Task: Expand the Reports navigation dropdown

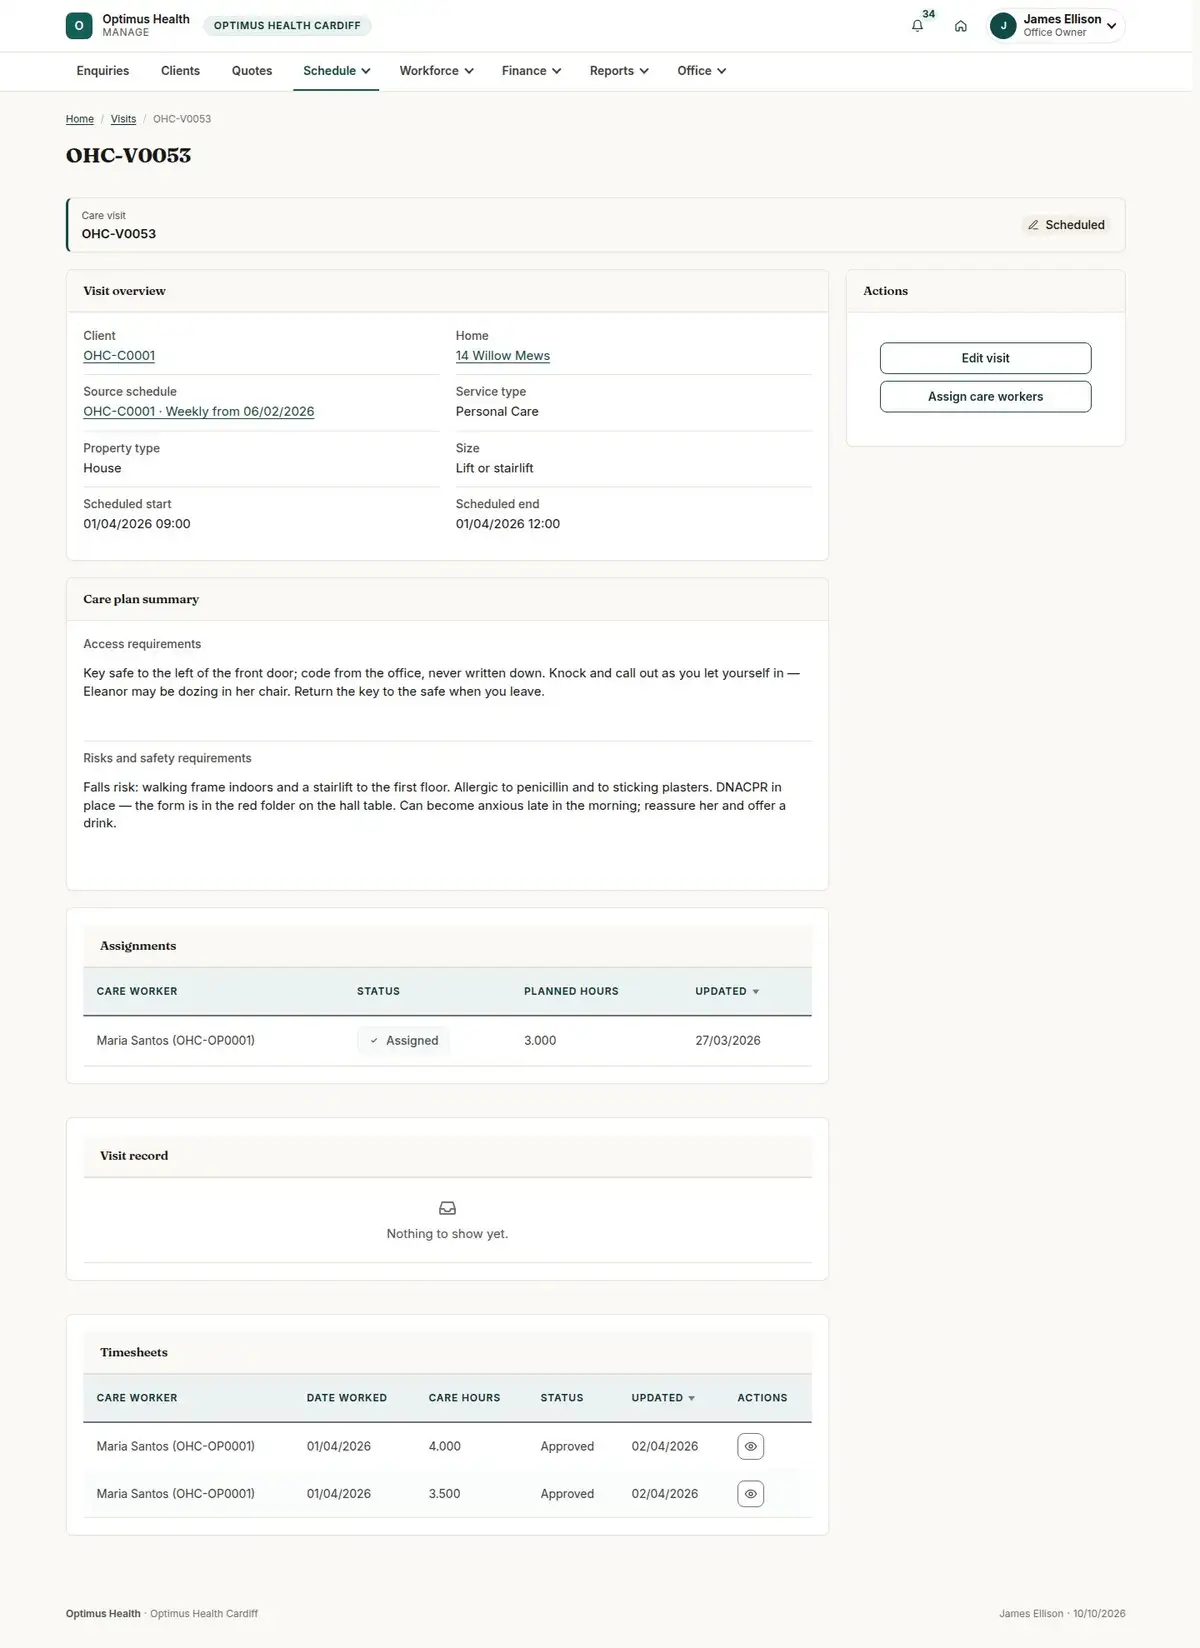Action: 619,71
